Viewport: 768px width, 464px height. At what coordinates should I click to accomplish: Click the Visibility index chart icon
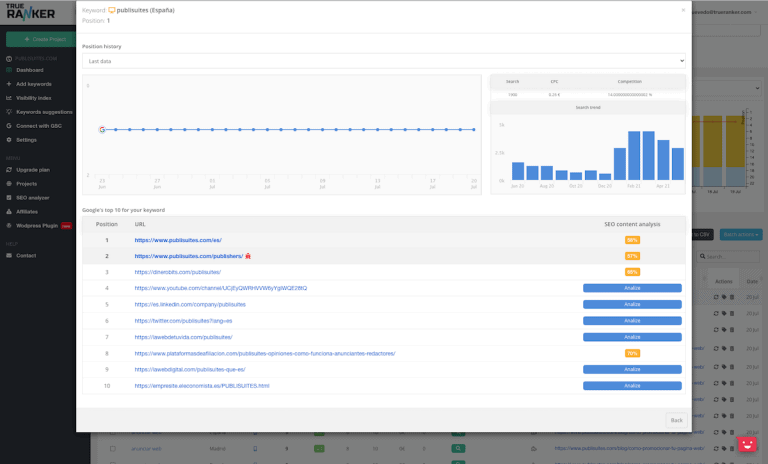(9, 98)
